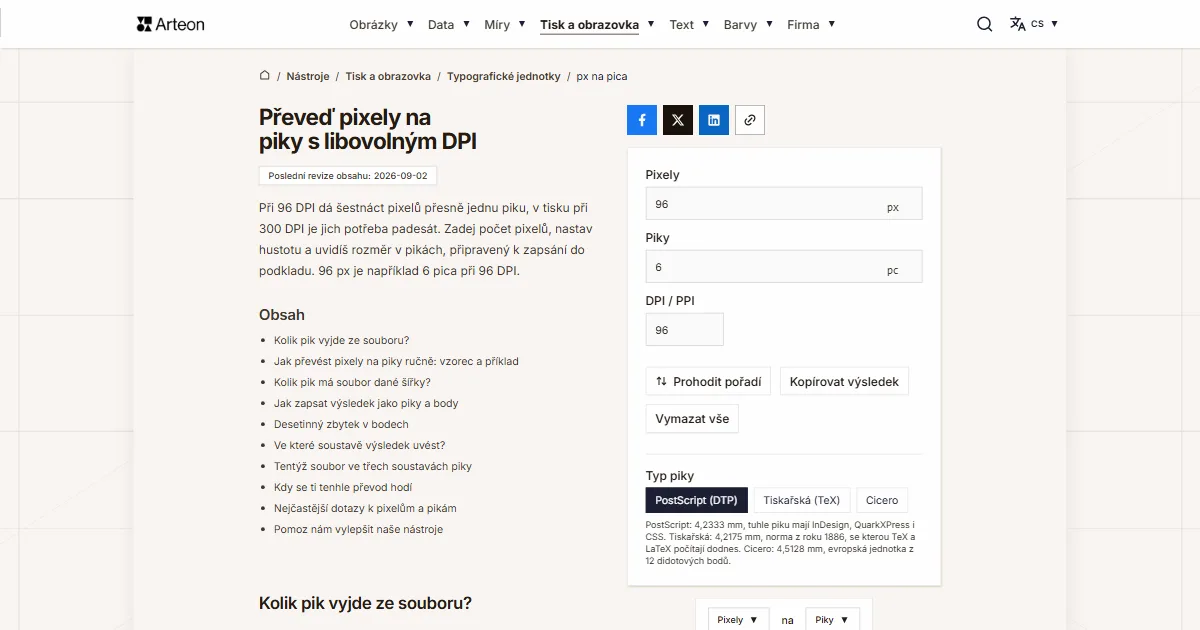Open the Tisk a obrazovka breadcrumb
This screenshot has width=1200, height=630.
(x=388, y=76)
